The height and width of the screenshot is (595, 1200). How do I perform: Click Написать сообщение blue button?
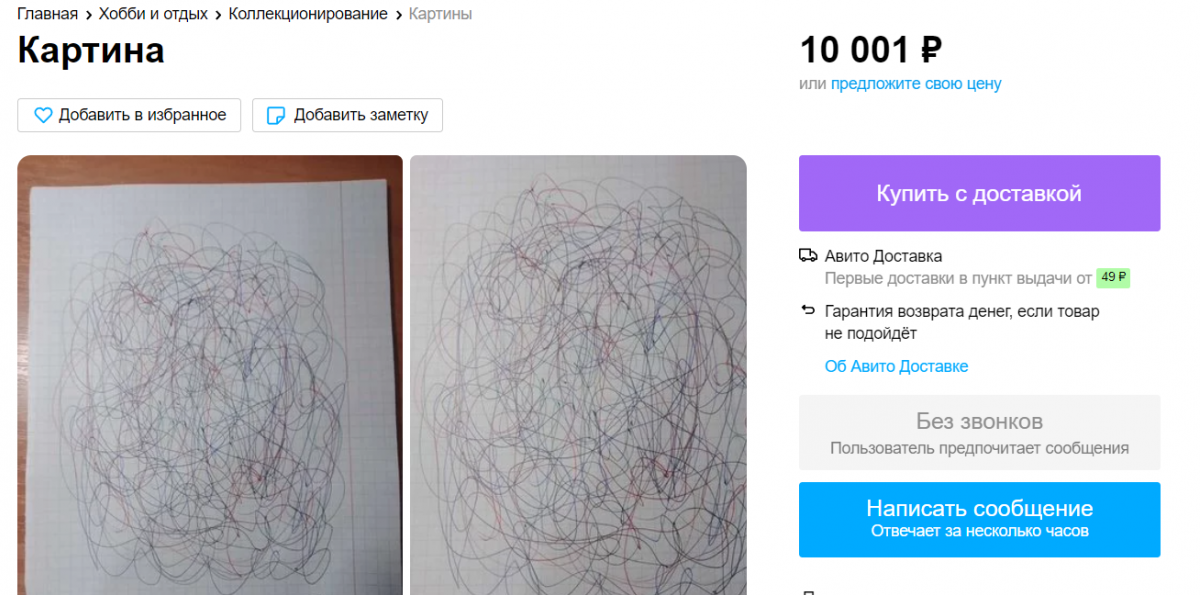click(979, 519)
